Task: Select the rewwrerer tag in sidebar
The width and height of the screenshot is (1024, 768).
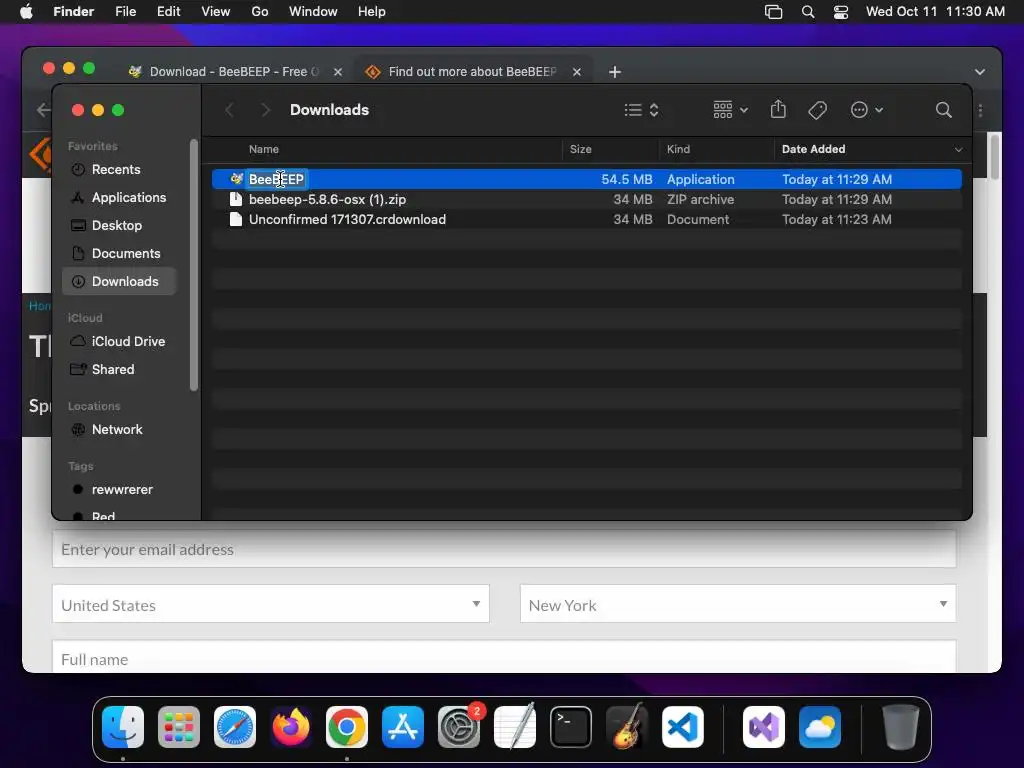Action: point(120,490)
